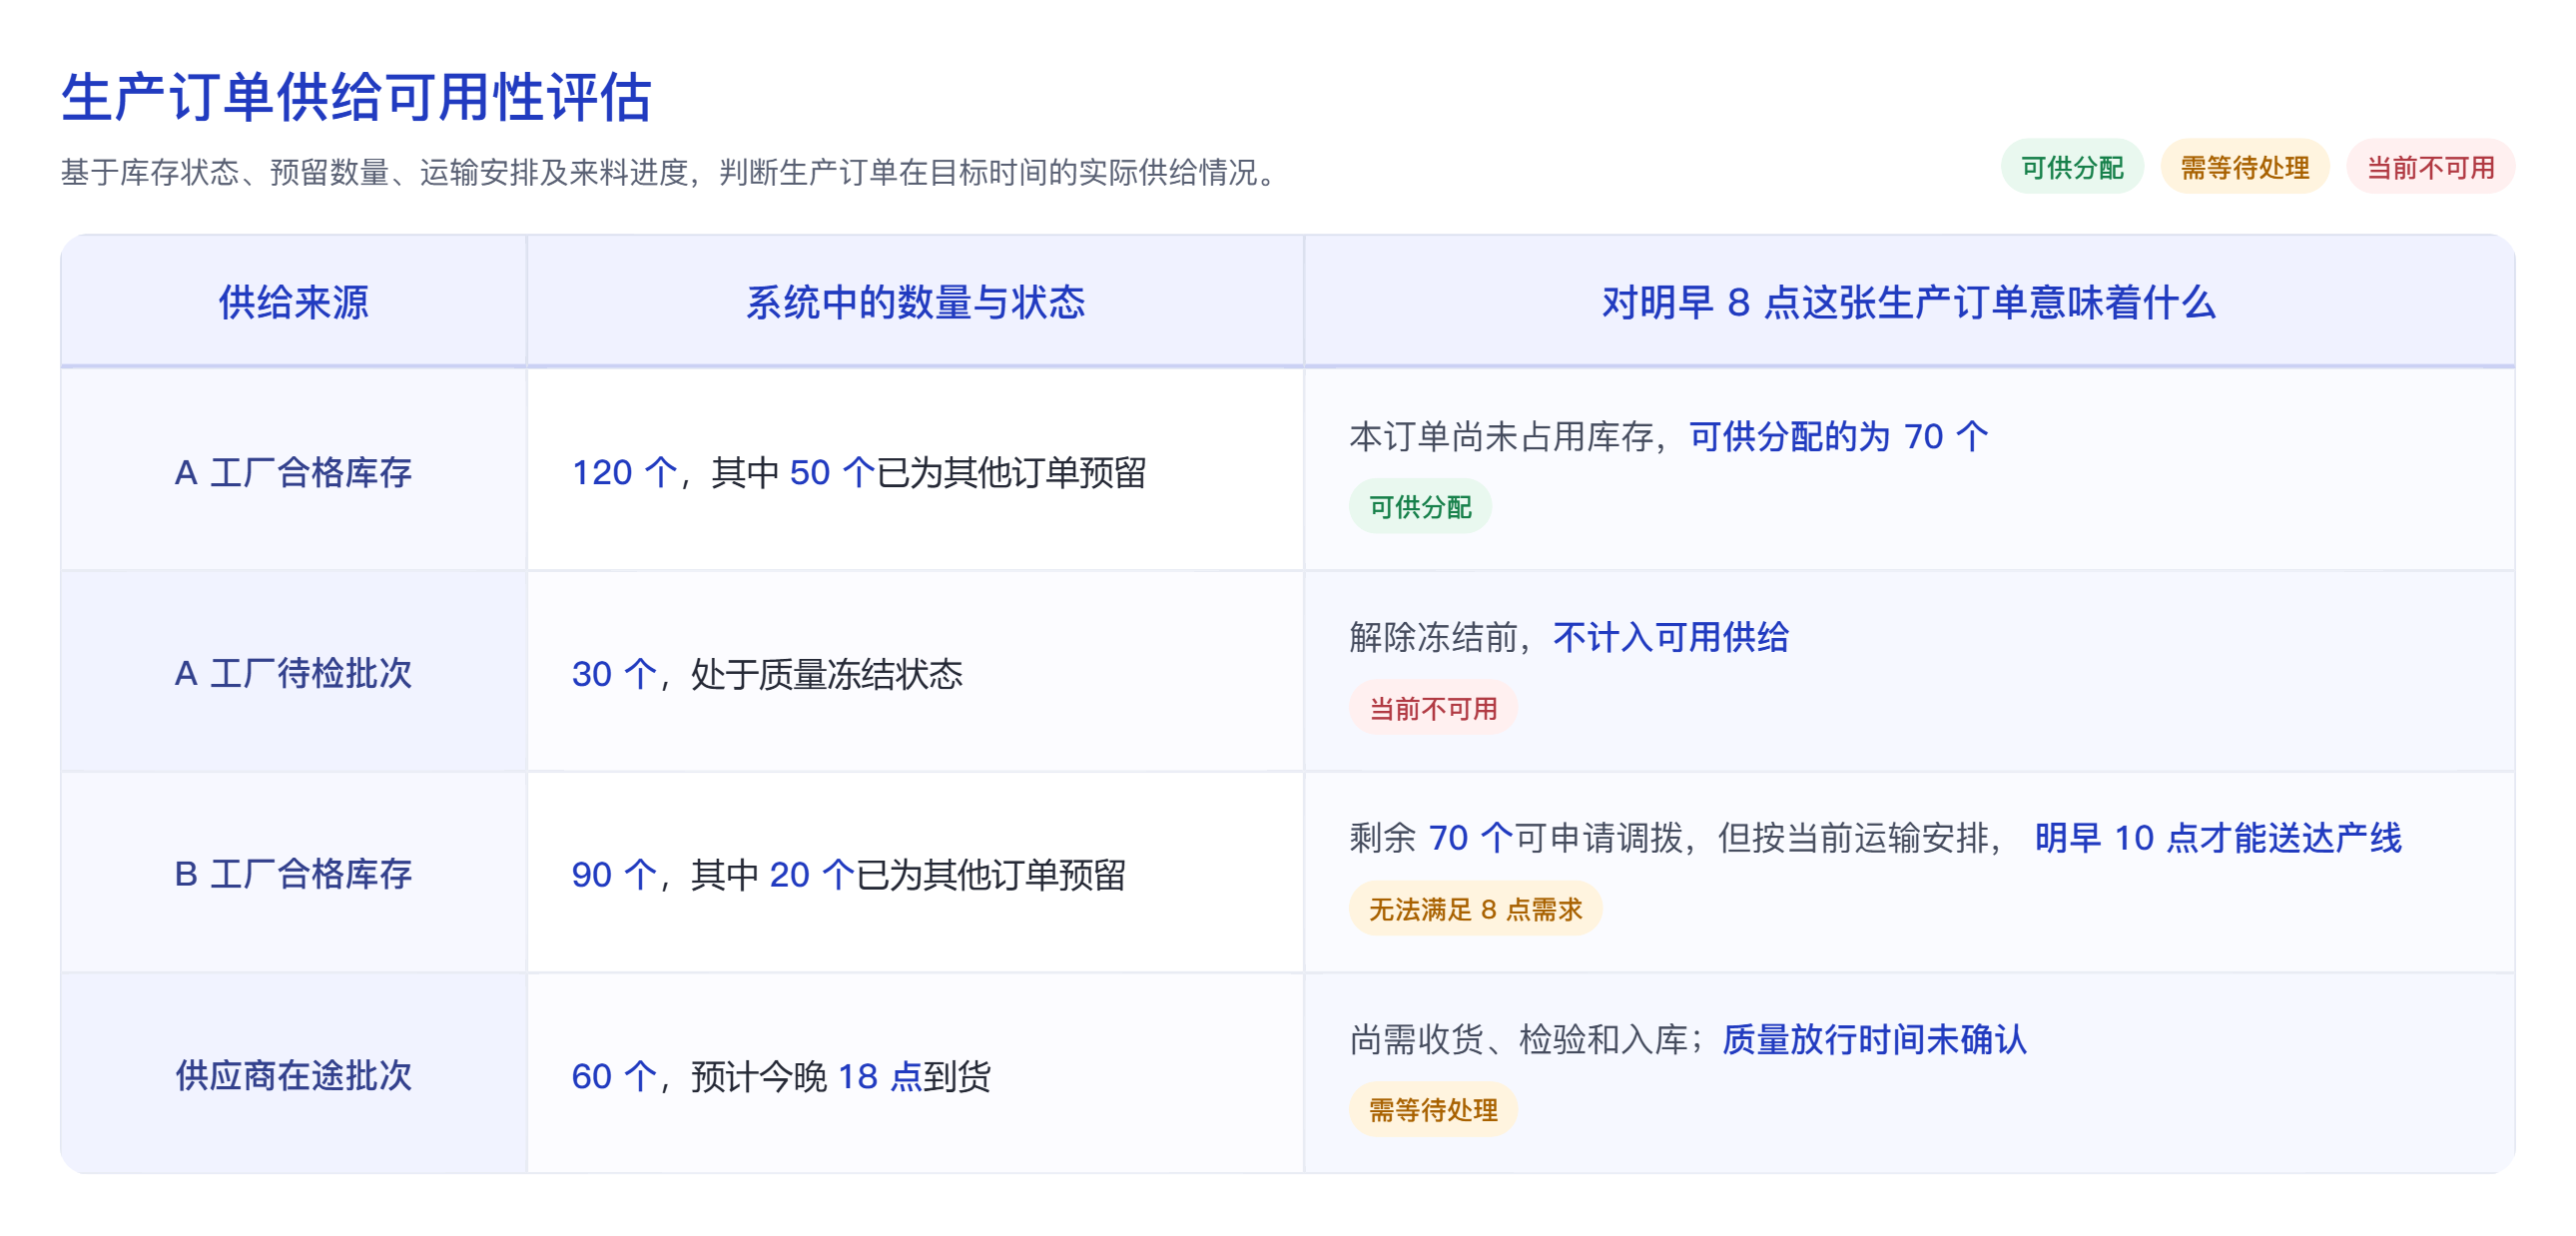Click the subtitle starting with 基于库存状态
2576x1236 pixels.
670,172
